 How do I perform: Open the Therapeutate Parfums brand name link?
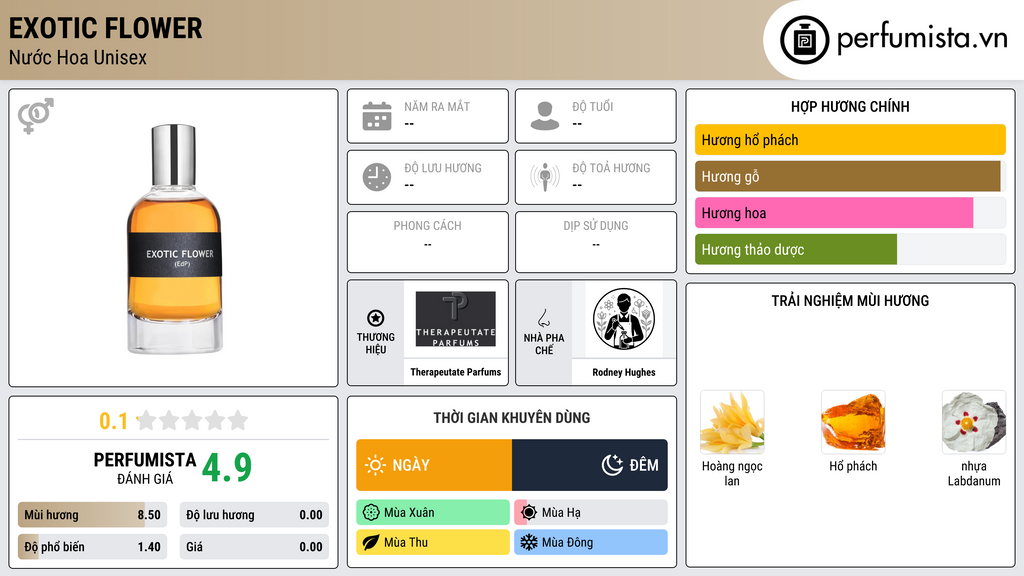click(x=456, y=372)
